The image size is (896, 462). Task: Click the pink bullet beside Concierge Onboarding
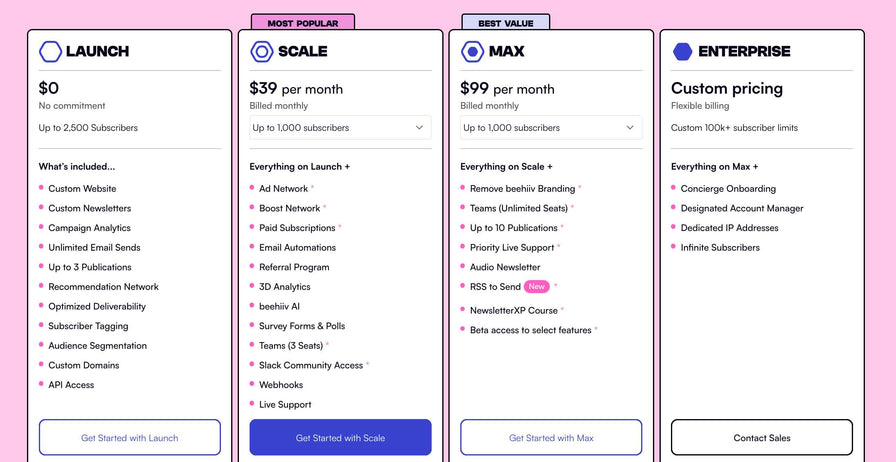[674, 187]
